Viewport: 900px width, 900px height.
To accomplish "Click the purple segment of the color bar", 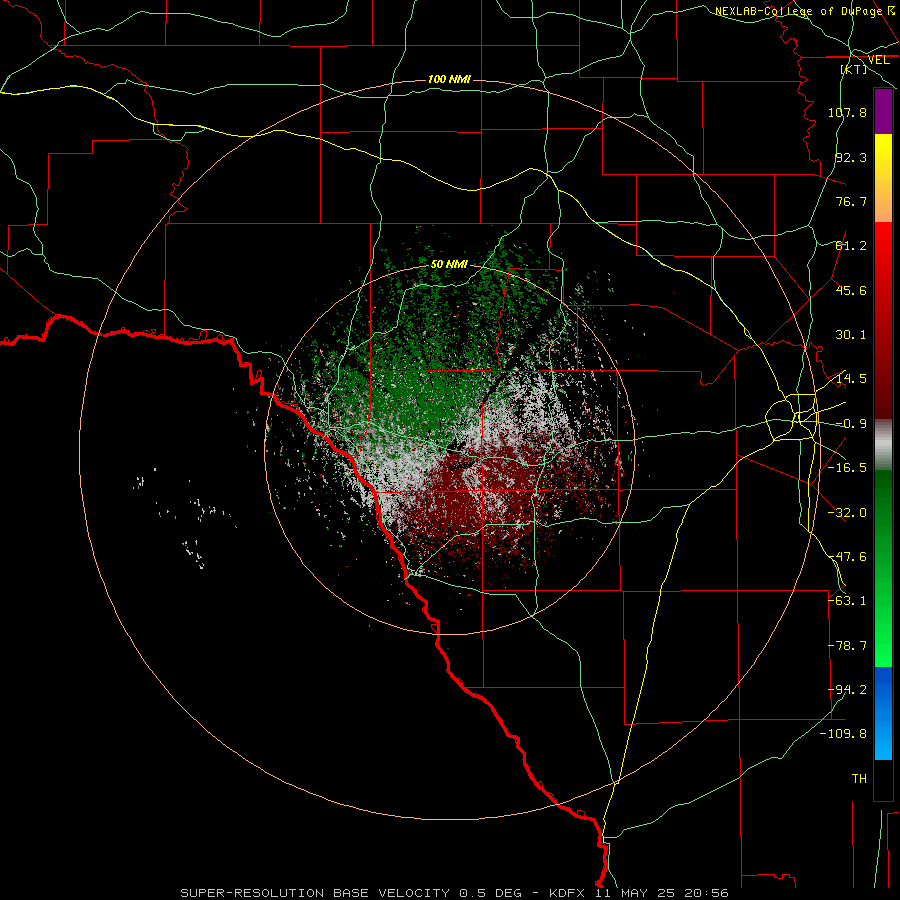I will (x=883, y=111).
